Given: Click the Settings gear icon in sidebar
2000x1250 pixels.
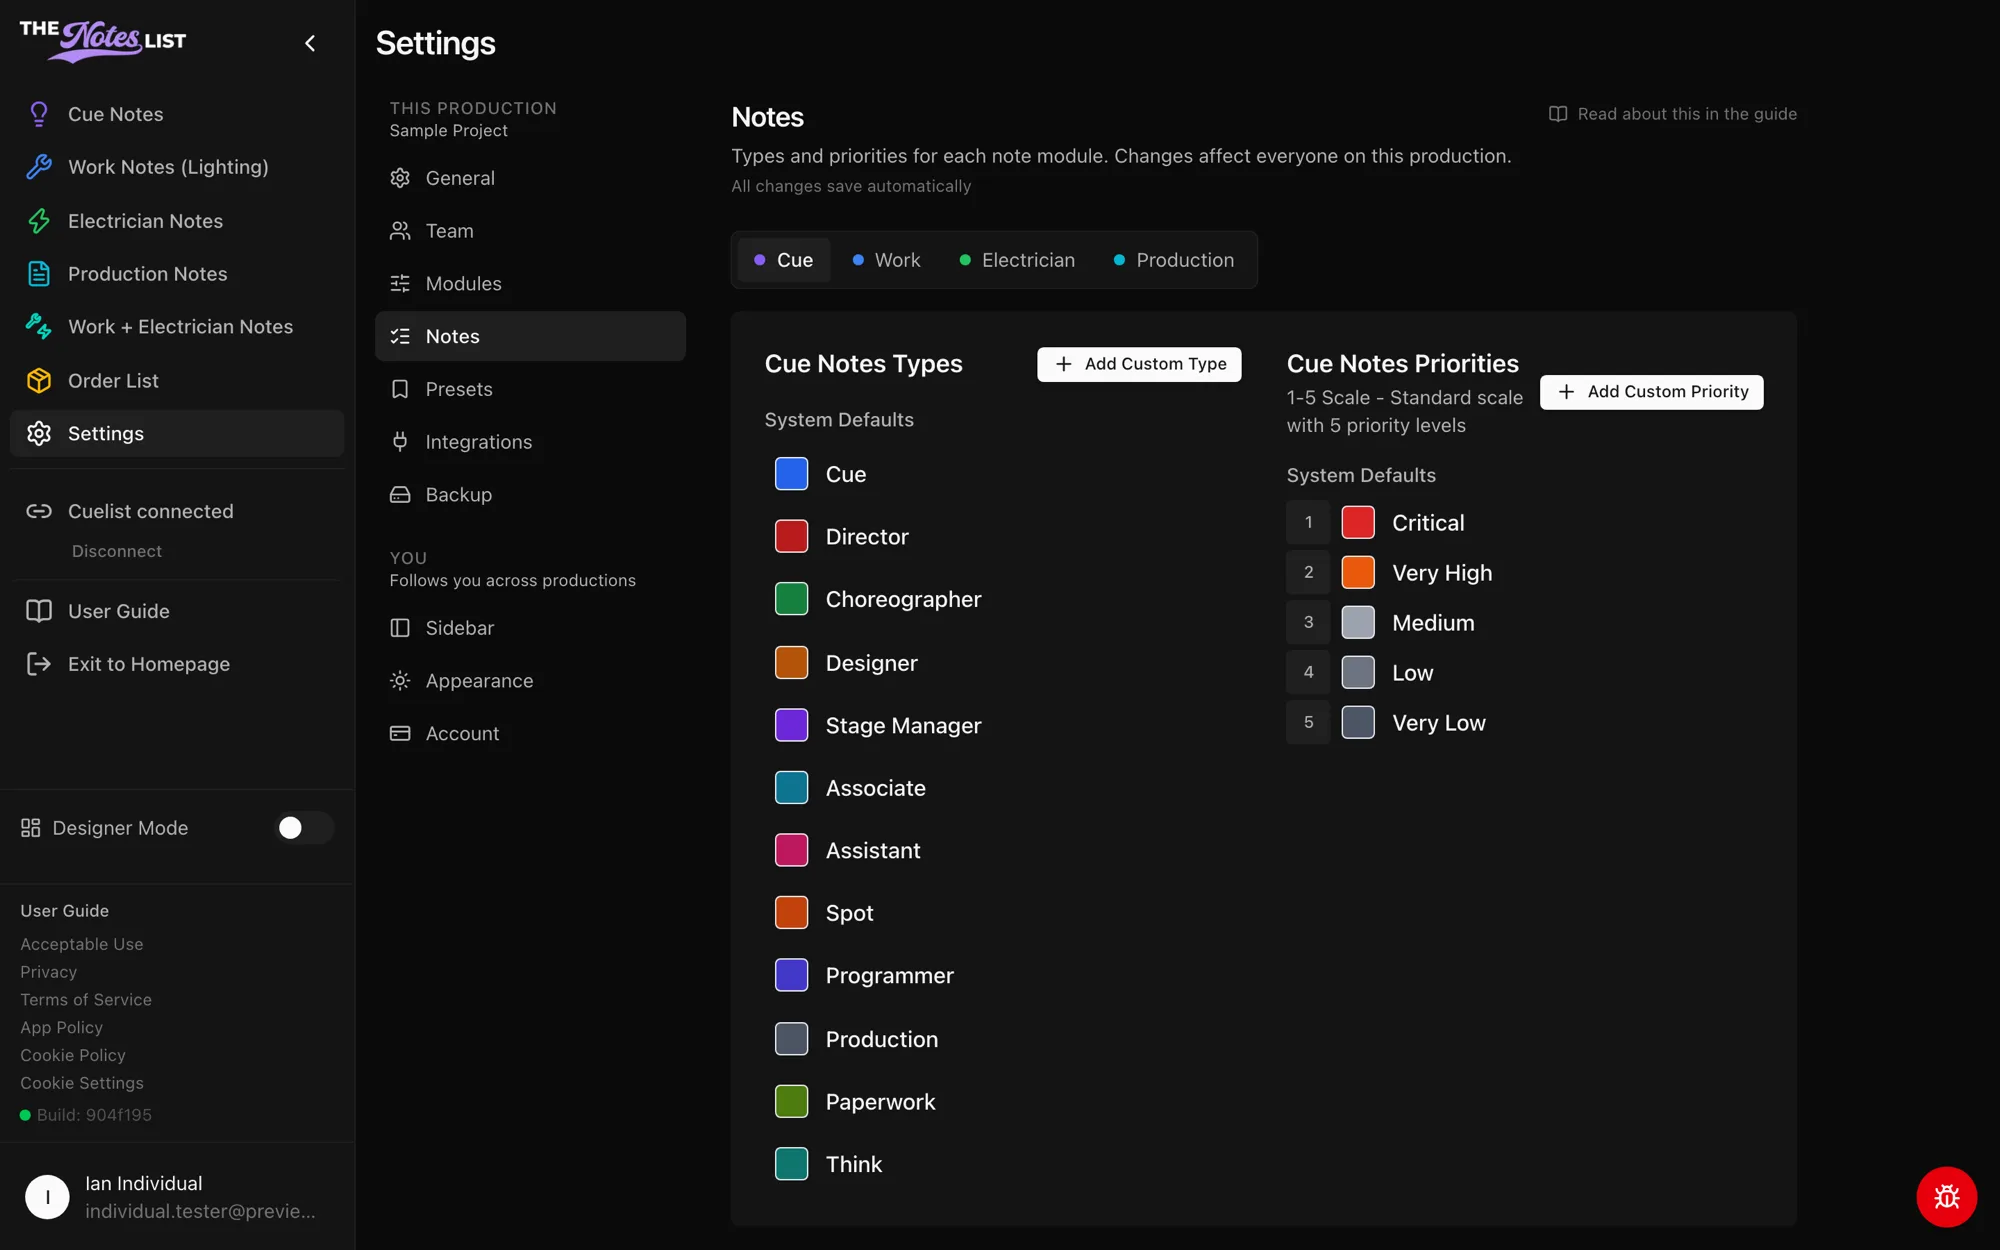Looking at the screenshot, I should pos(39,434).
